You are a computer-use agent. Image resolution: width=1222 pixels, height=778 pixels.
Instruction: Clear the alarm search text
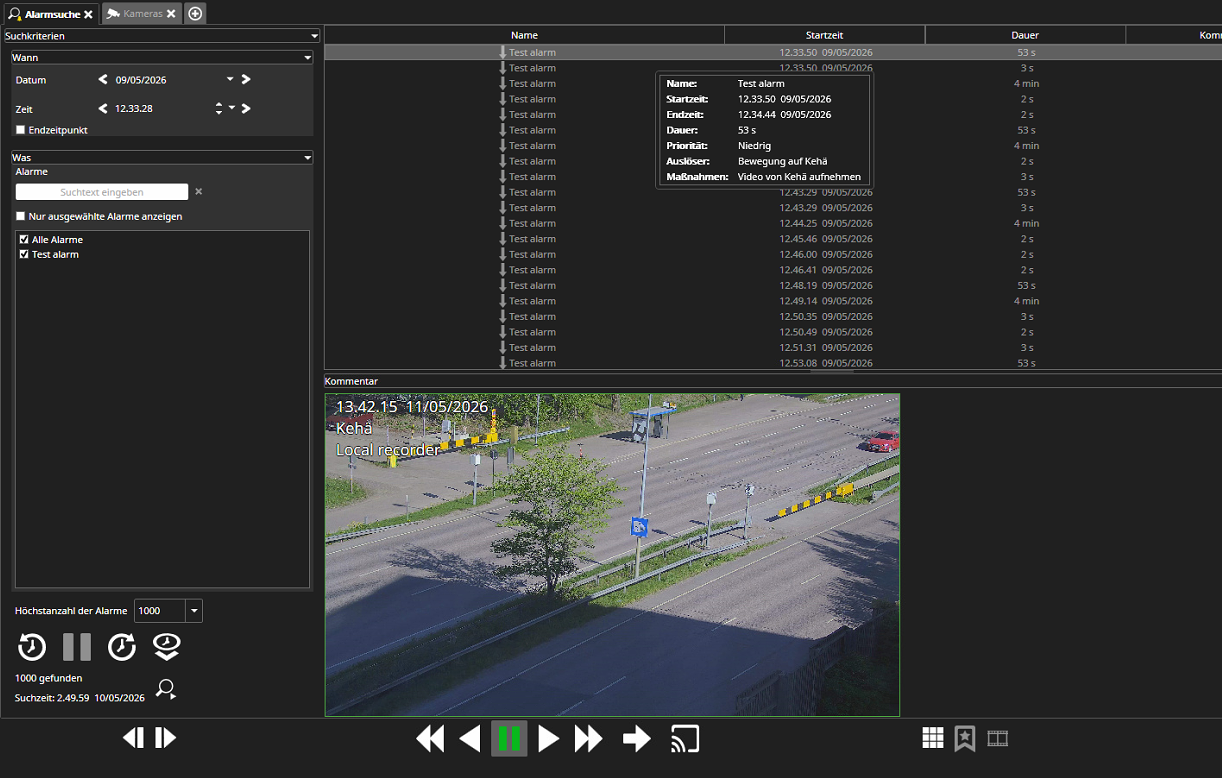pyautogui.click(x=198, y=192)
